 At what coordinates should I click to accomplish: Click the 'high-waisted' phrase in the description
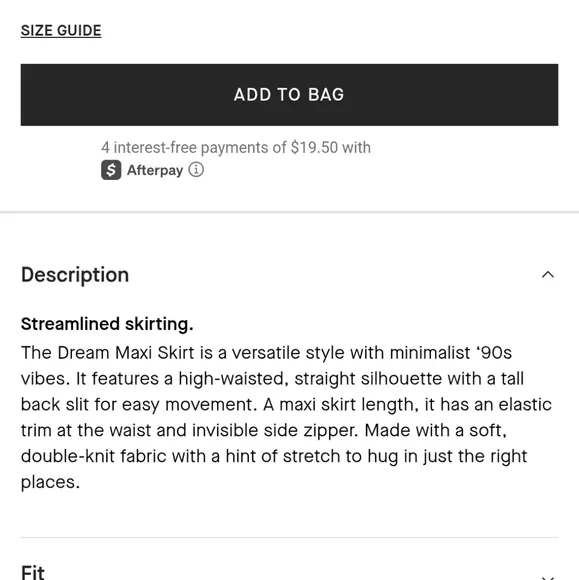(233, 379)
